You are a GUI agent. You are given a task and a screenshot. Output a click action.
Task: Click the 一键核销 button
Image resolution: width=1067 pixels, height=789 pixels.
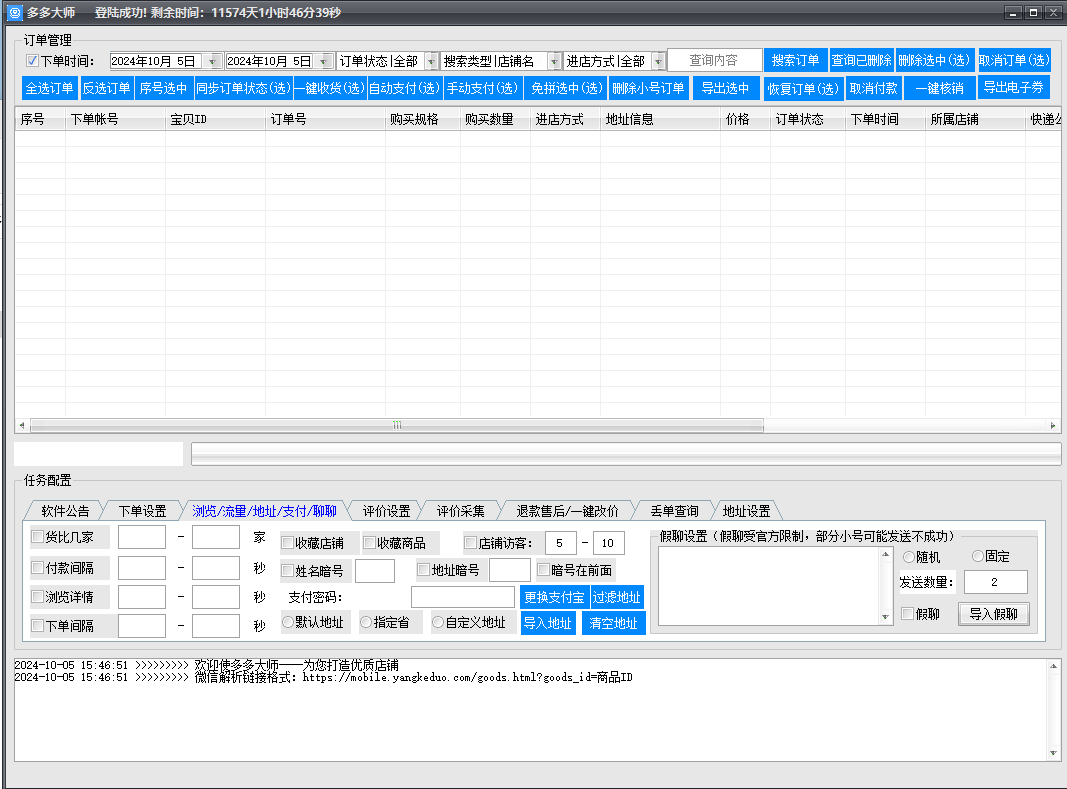(939, 88)
